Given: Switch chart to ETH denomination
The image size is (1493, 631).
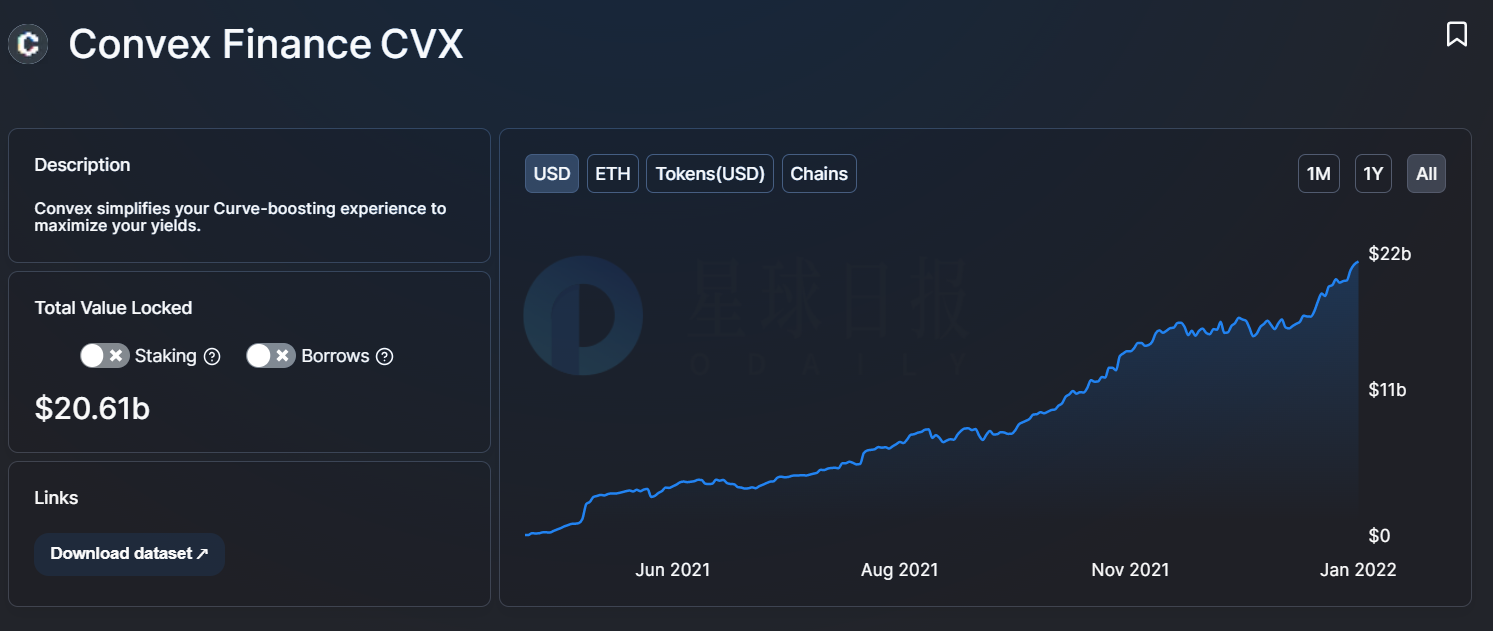Looking at the screenshot, I should pos(613,174).
